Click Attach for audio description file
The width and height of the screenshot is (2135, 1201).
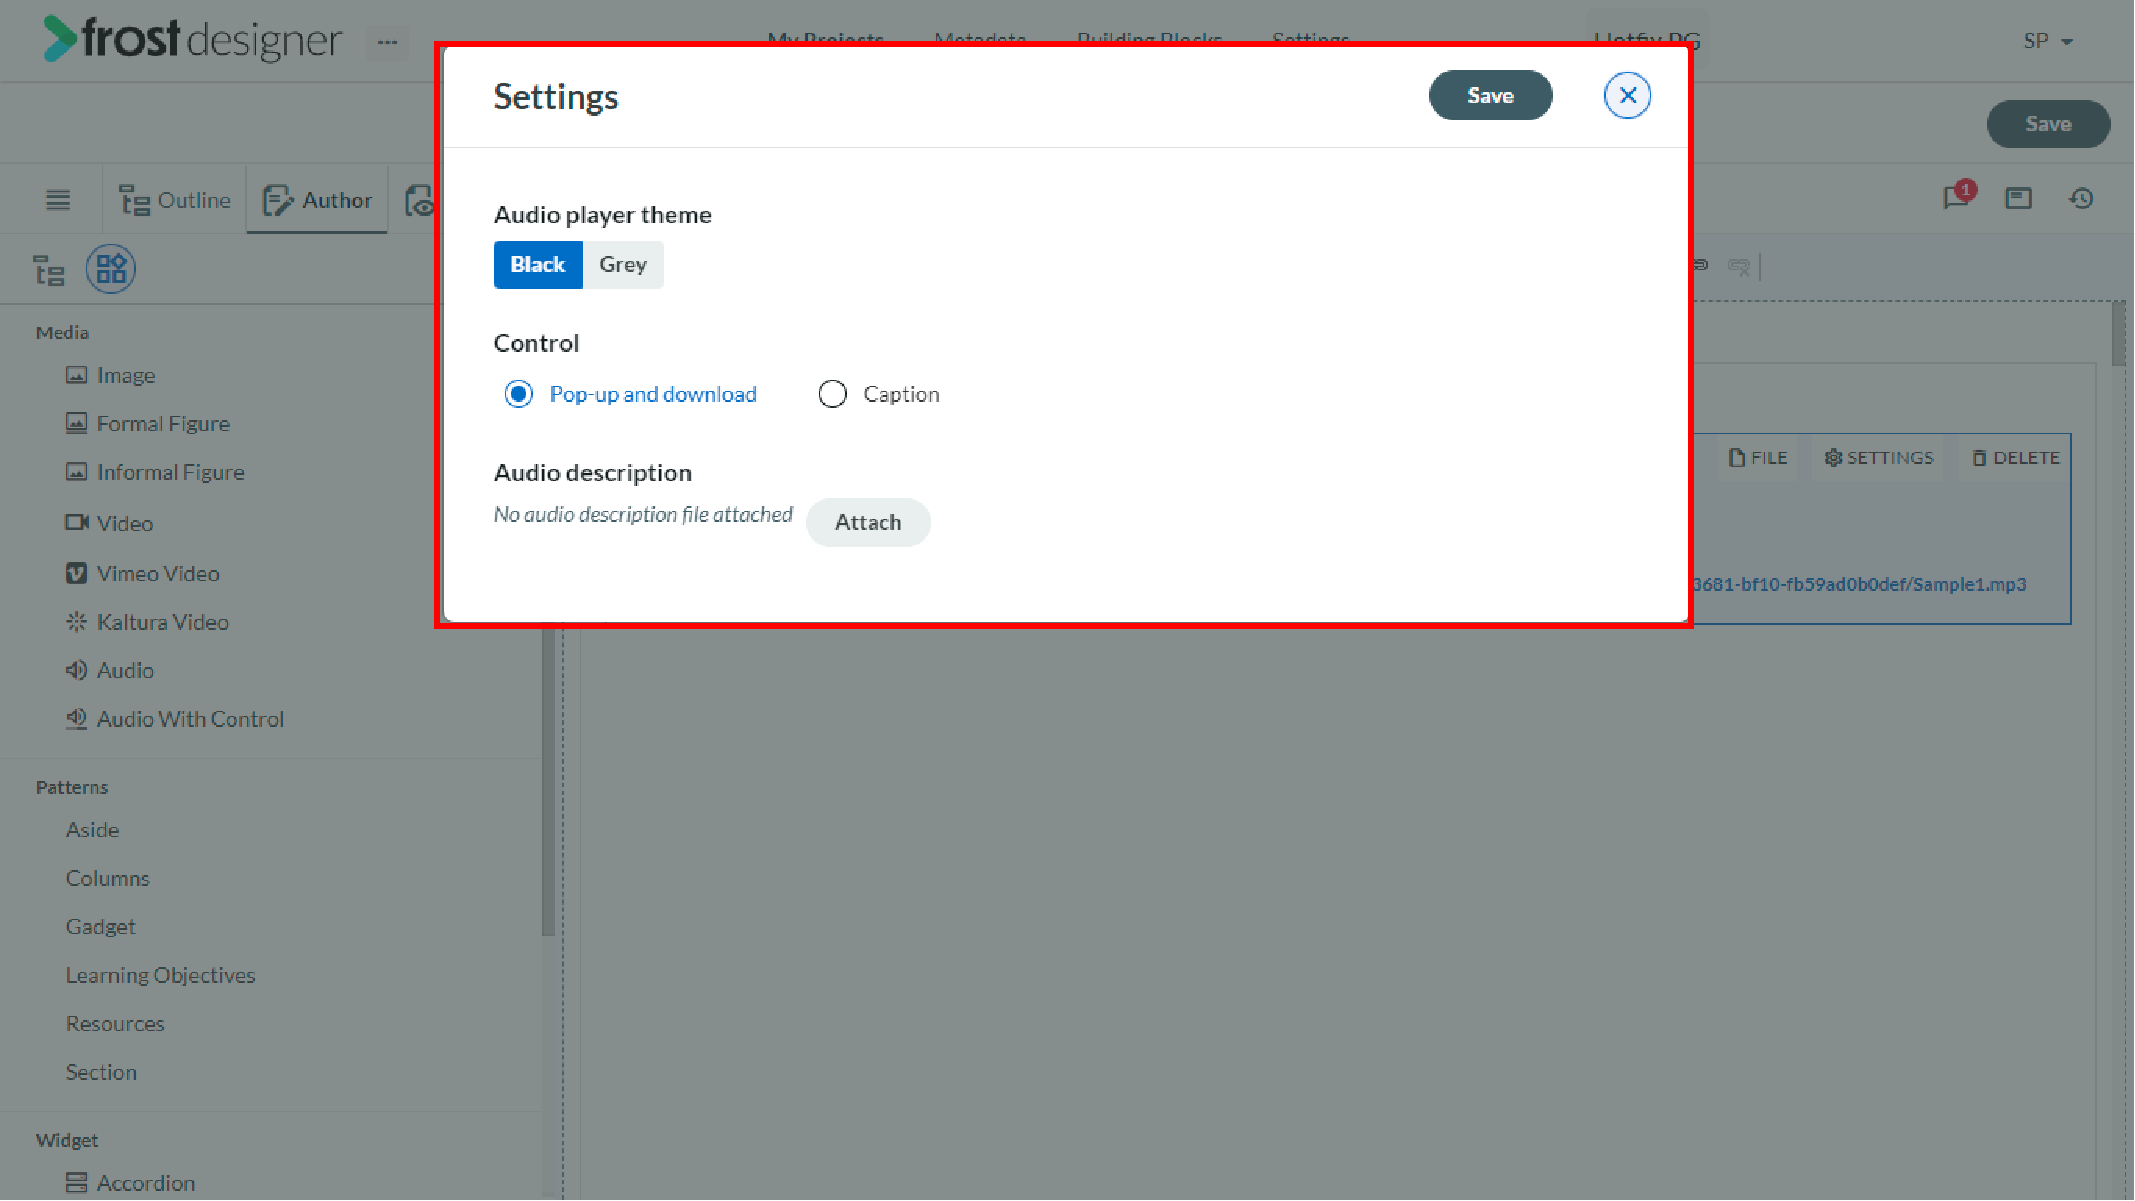[x=868, y=522]
